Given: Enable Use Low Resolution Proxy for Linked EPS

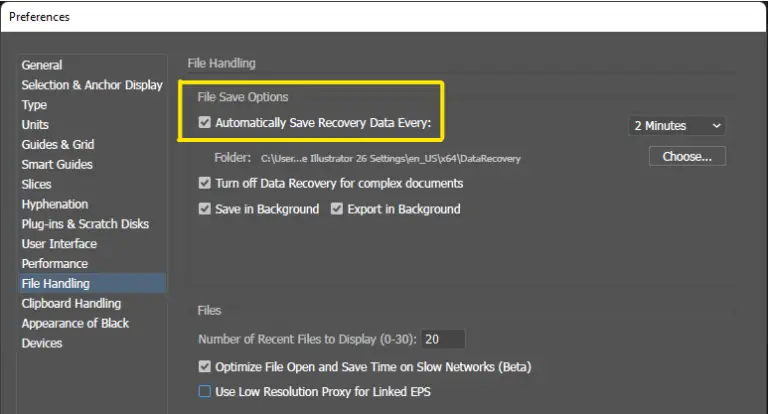Looking at the screenshot, I should 206,392.
